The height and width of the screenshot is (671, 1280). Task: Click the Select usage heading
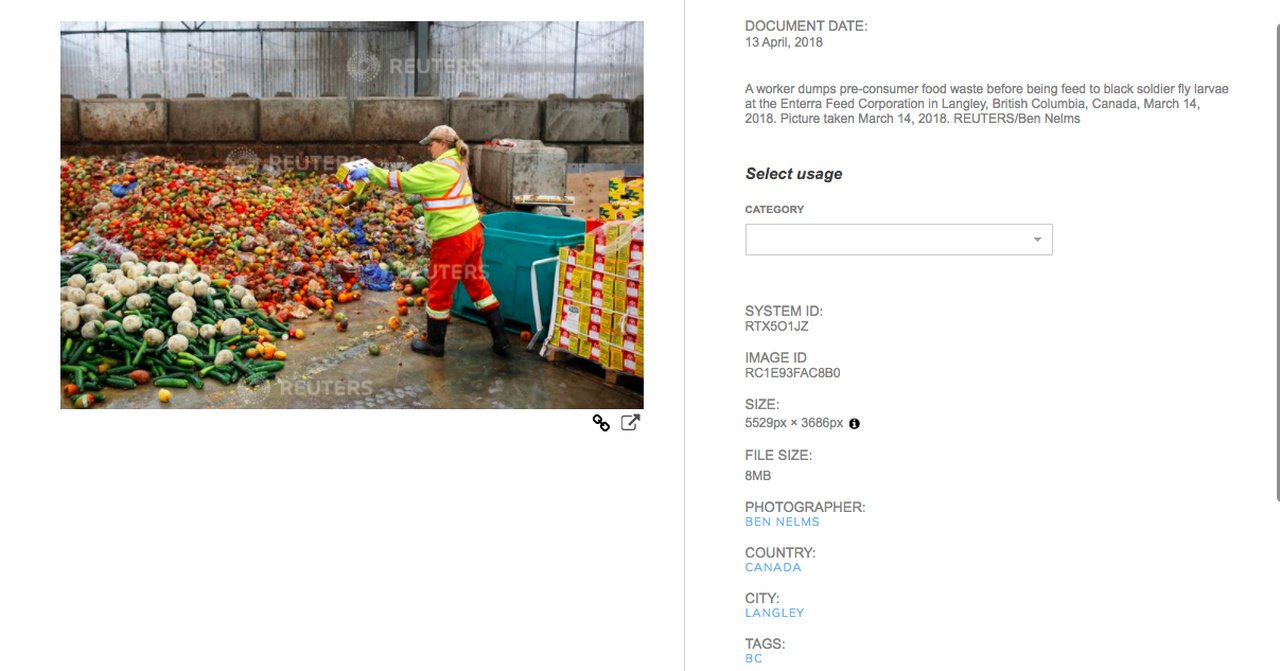pos(794,174)
